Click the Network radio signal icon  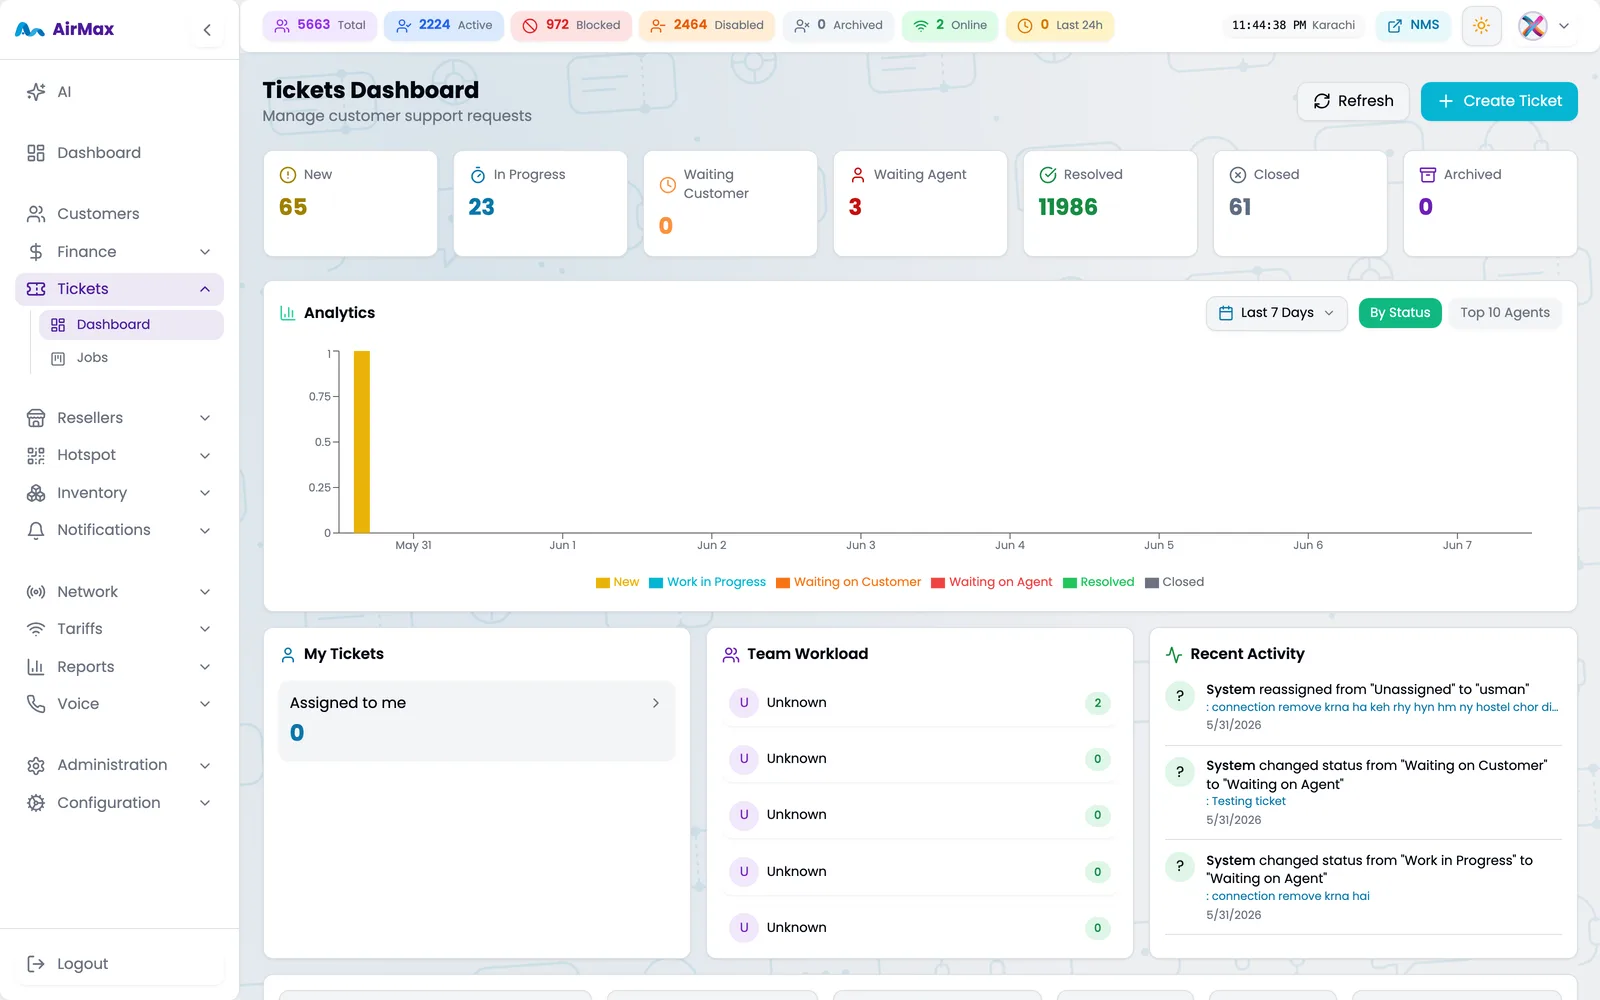pyautogui.click(x=36, y=592)
